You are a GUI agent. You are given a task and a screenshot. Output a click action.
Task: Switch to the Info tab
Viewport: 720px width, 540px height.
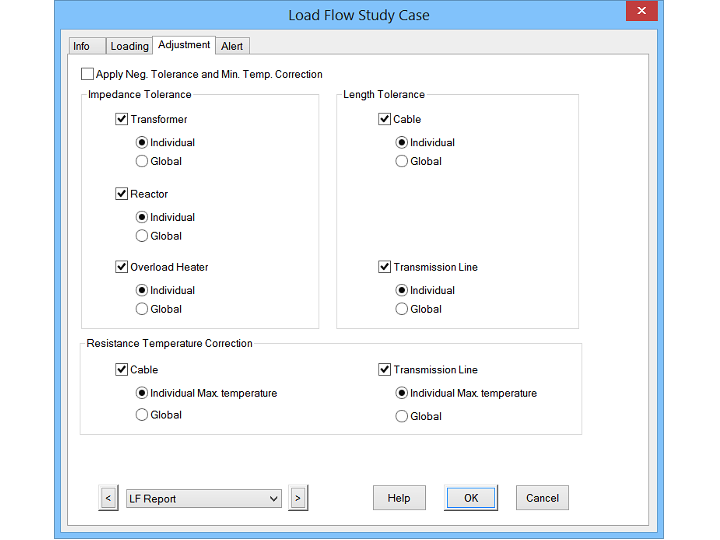(x=81, y=46)
